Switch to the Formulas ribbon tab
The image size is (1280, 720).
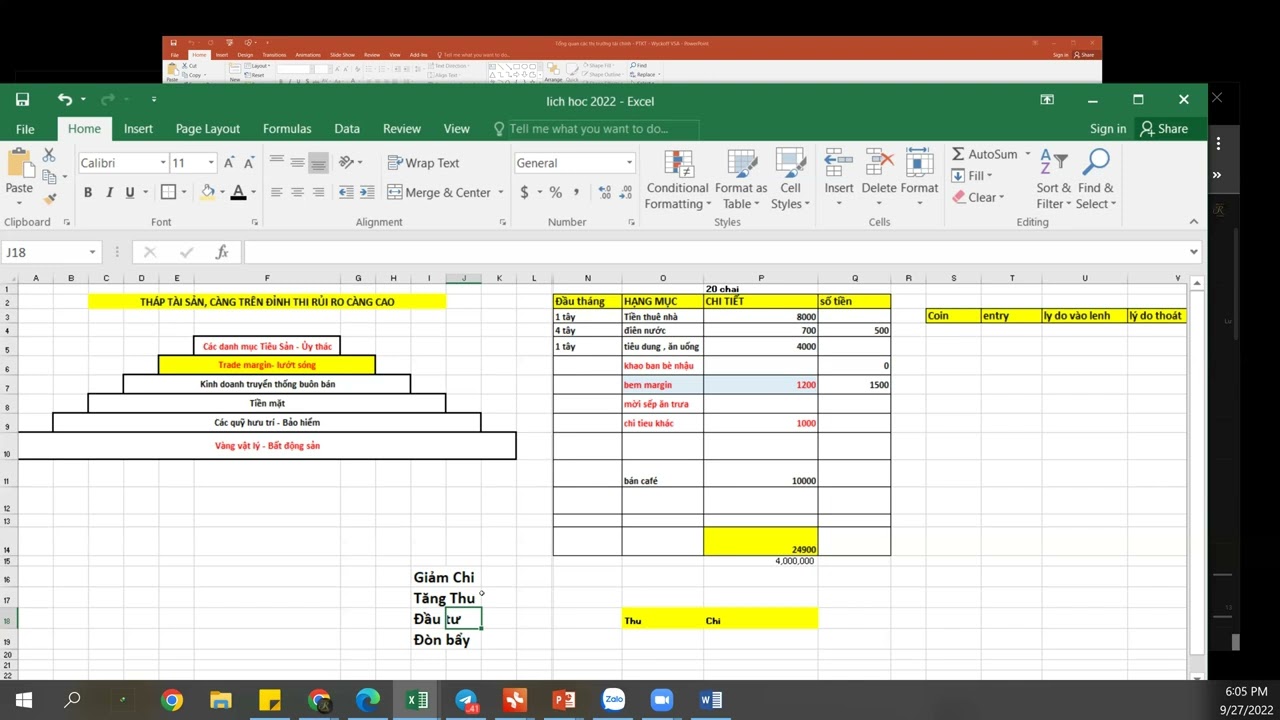(287, 129)
